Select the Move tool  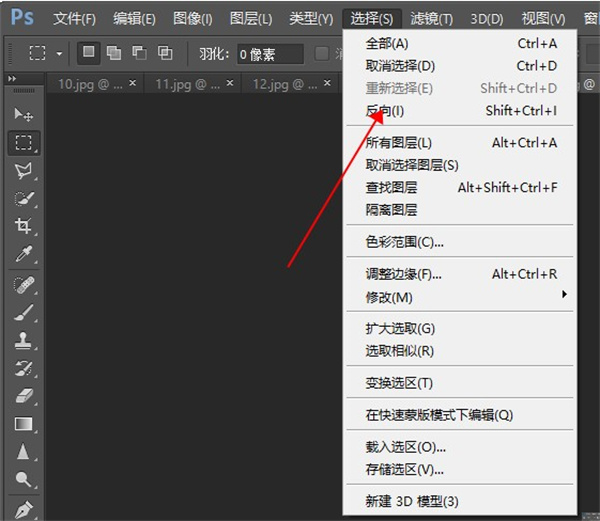[x=24, y=115]
